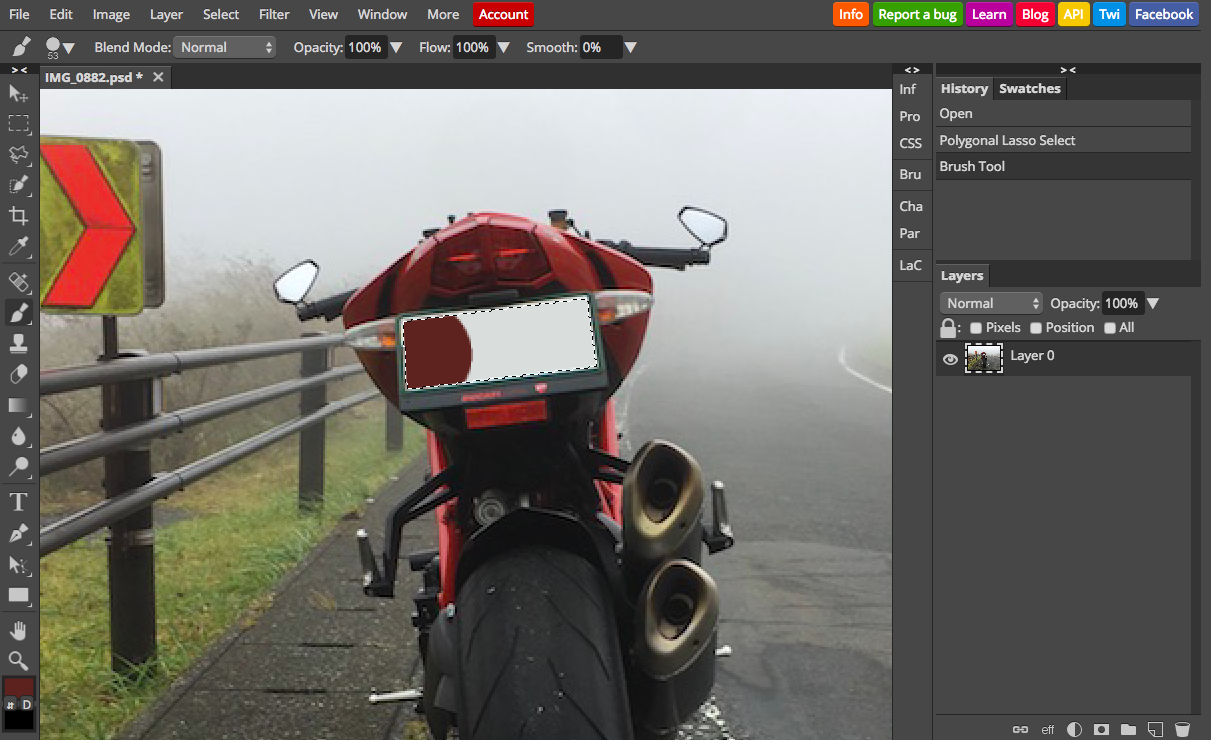Choose the Clone Stamp tool
The height and width of the screenshot is (740, 1211).
coord(18,343)
